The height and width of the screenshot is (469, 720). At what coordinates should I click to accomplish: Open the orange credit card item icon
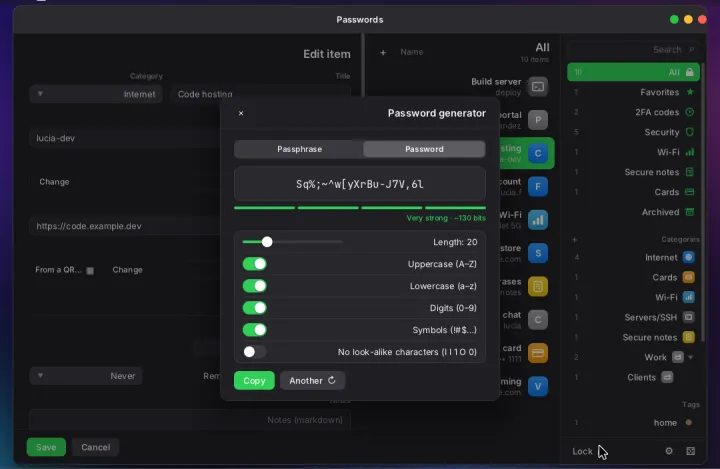pyautogui.click(x=538, y=353)
